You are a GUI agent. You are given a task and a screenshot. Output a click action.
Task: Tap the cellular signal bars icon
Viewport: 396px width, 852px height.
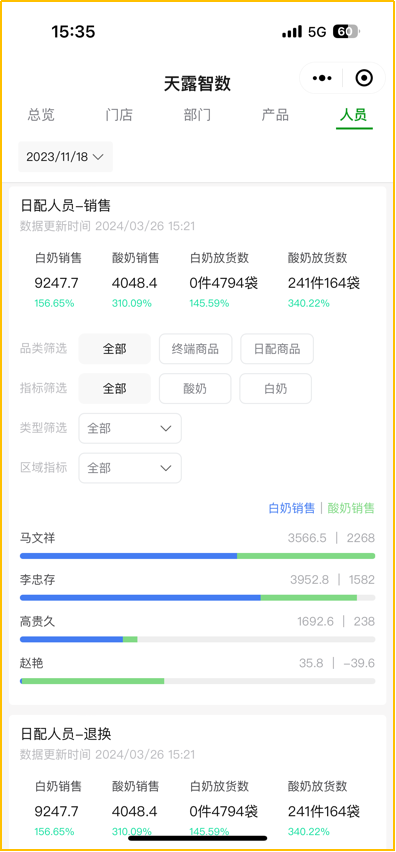click(292, 32)
